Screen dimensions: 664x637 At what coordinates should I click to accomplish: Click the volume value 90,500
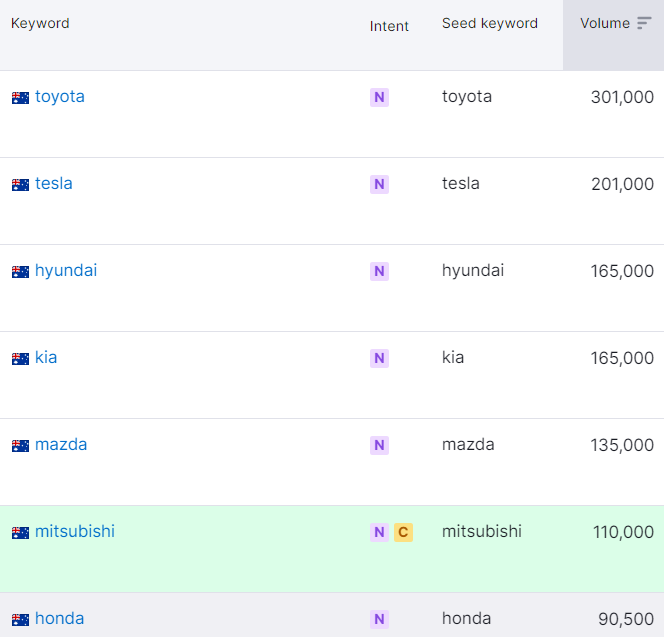point(626,619)
